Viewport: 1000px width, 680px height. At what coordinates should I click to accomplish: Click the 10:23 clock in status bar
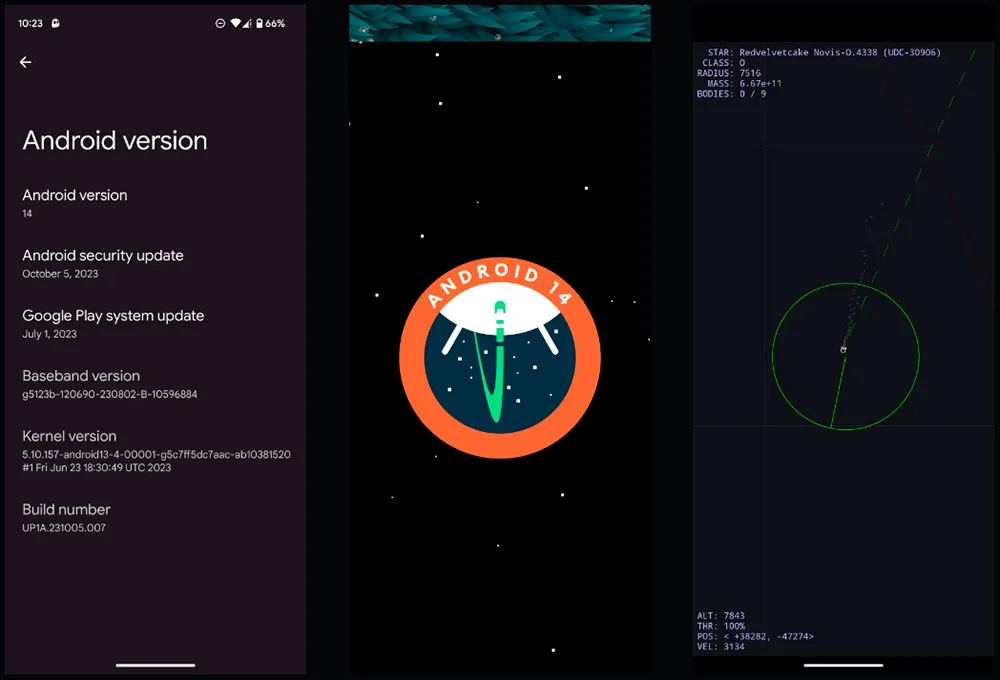pyautogui.click(x=30, y=23)
